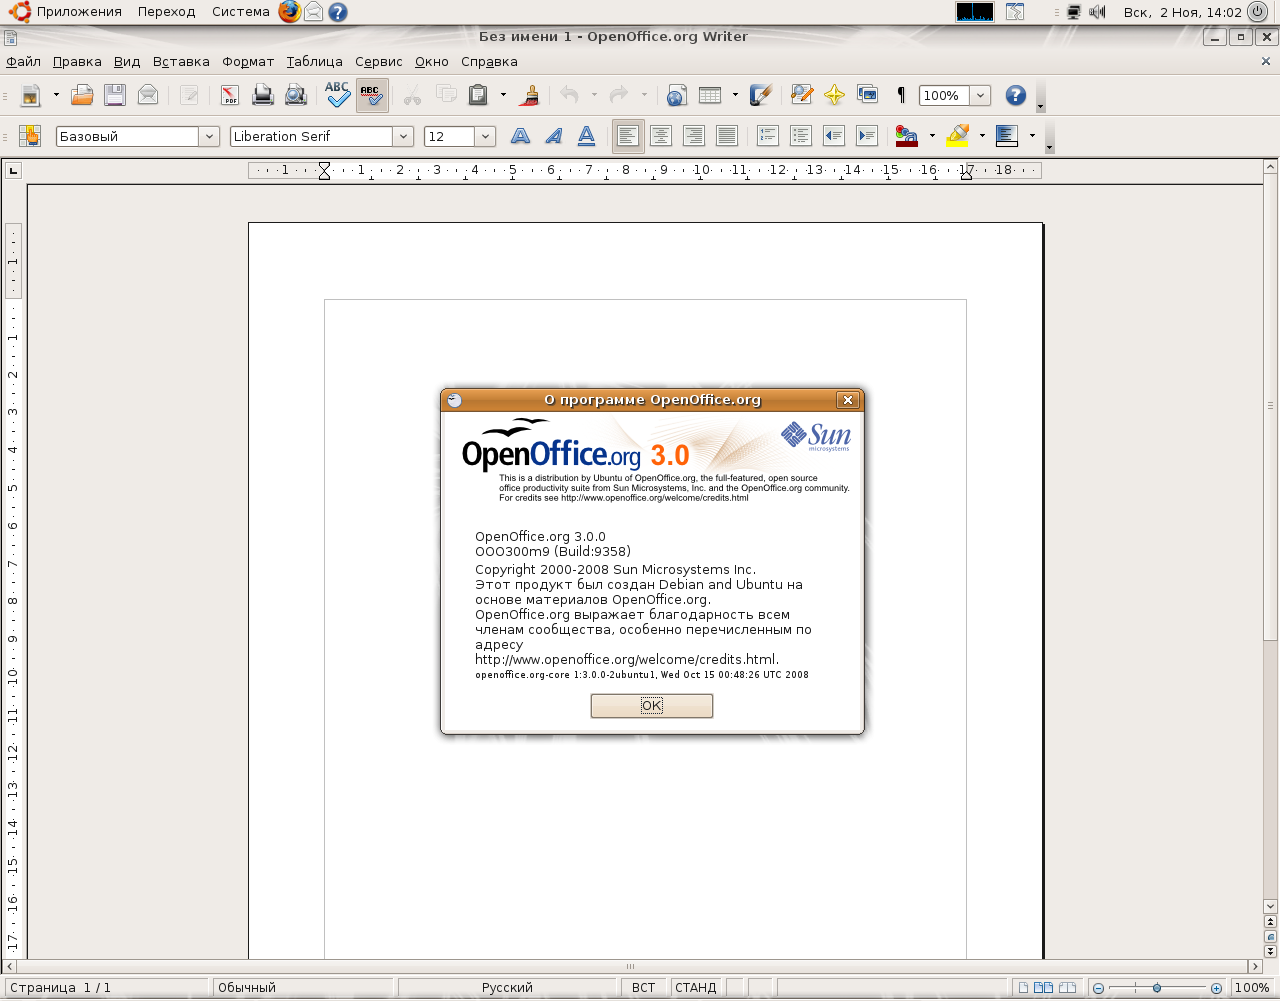
Task: Open the Find & Replace icon
Action: point(802,95)
